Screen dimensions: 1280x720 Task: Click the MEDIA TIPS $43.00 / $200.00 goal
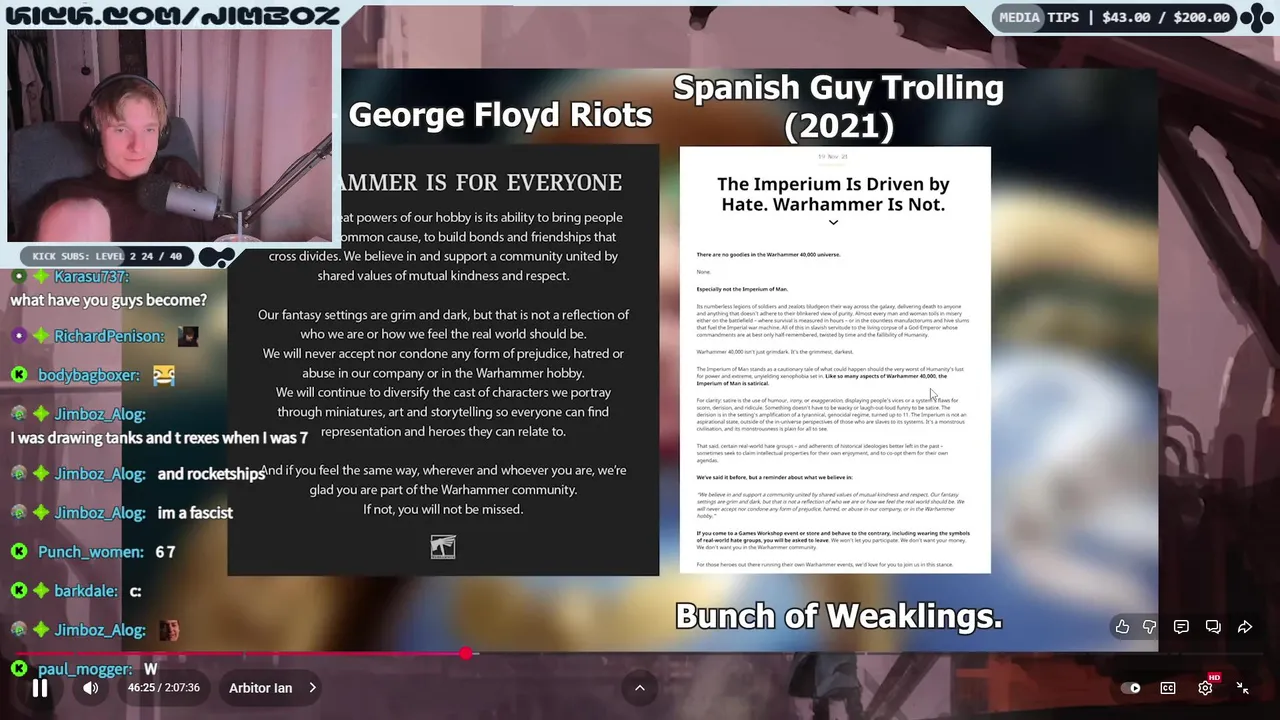pyautogui.click(x=1114, y=17)
